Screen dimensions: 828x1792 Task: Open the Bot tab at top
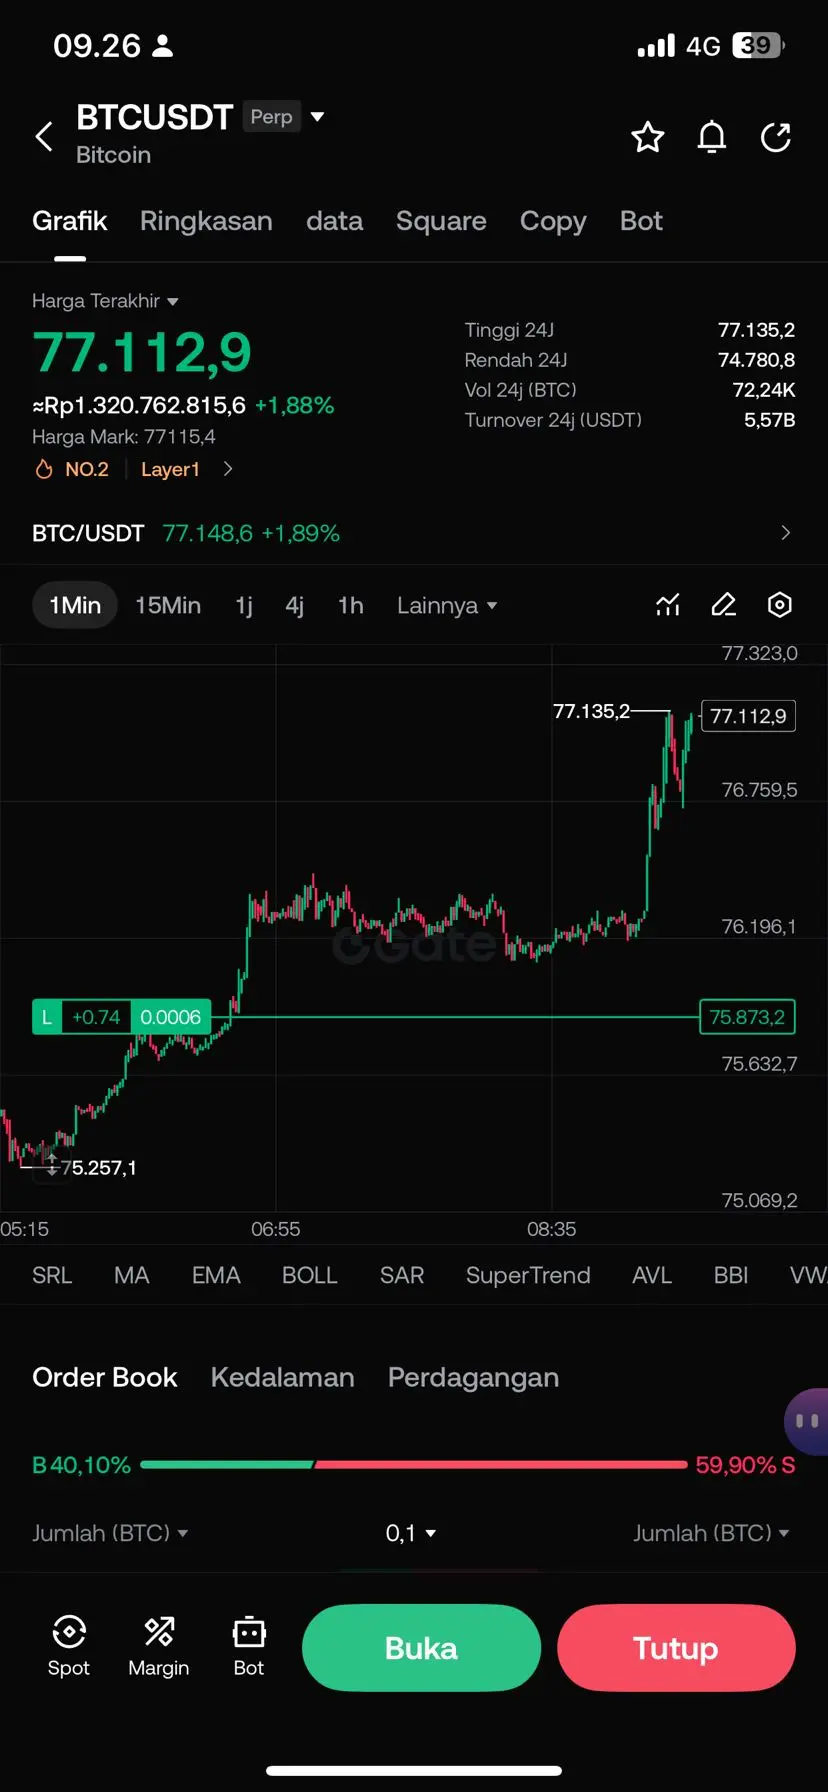tap(641, 221)
